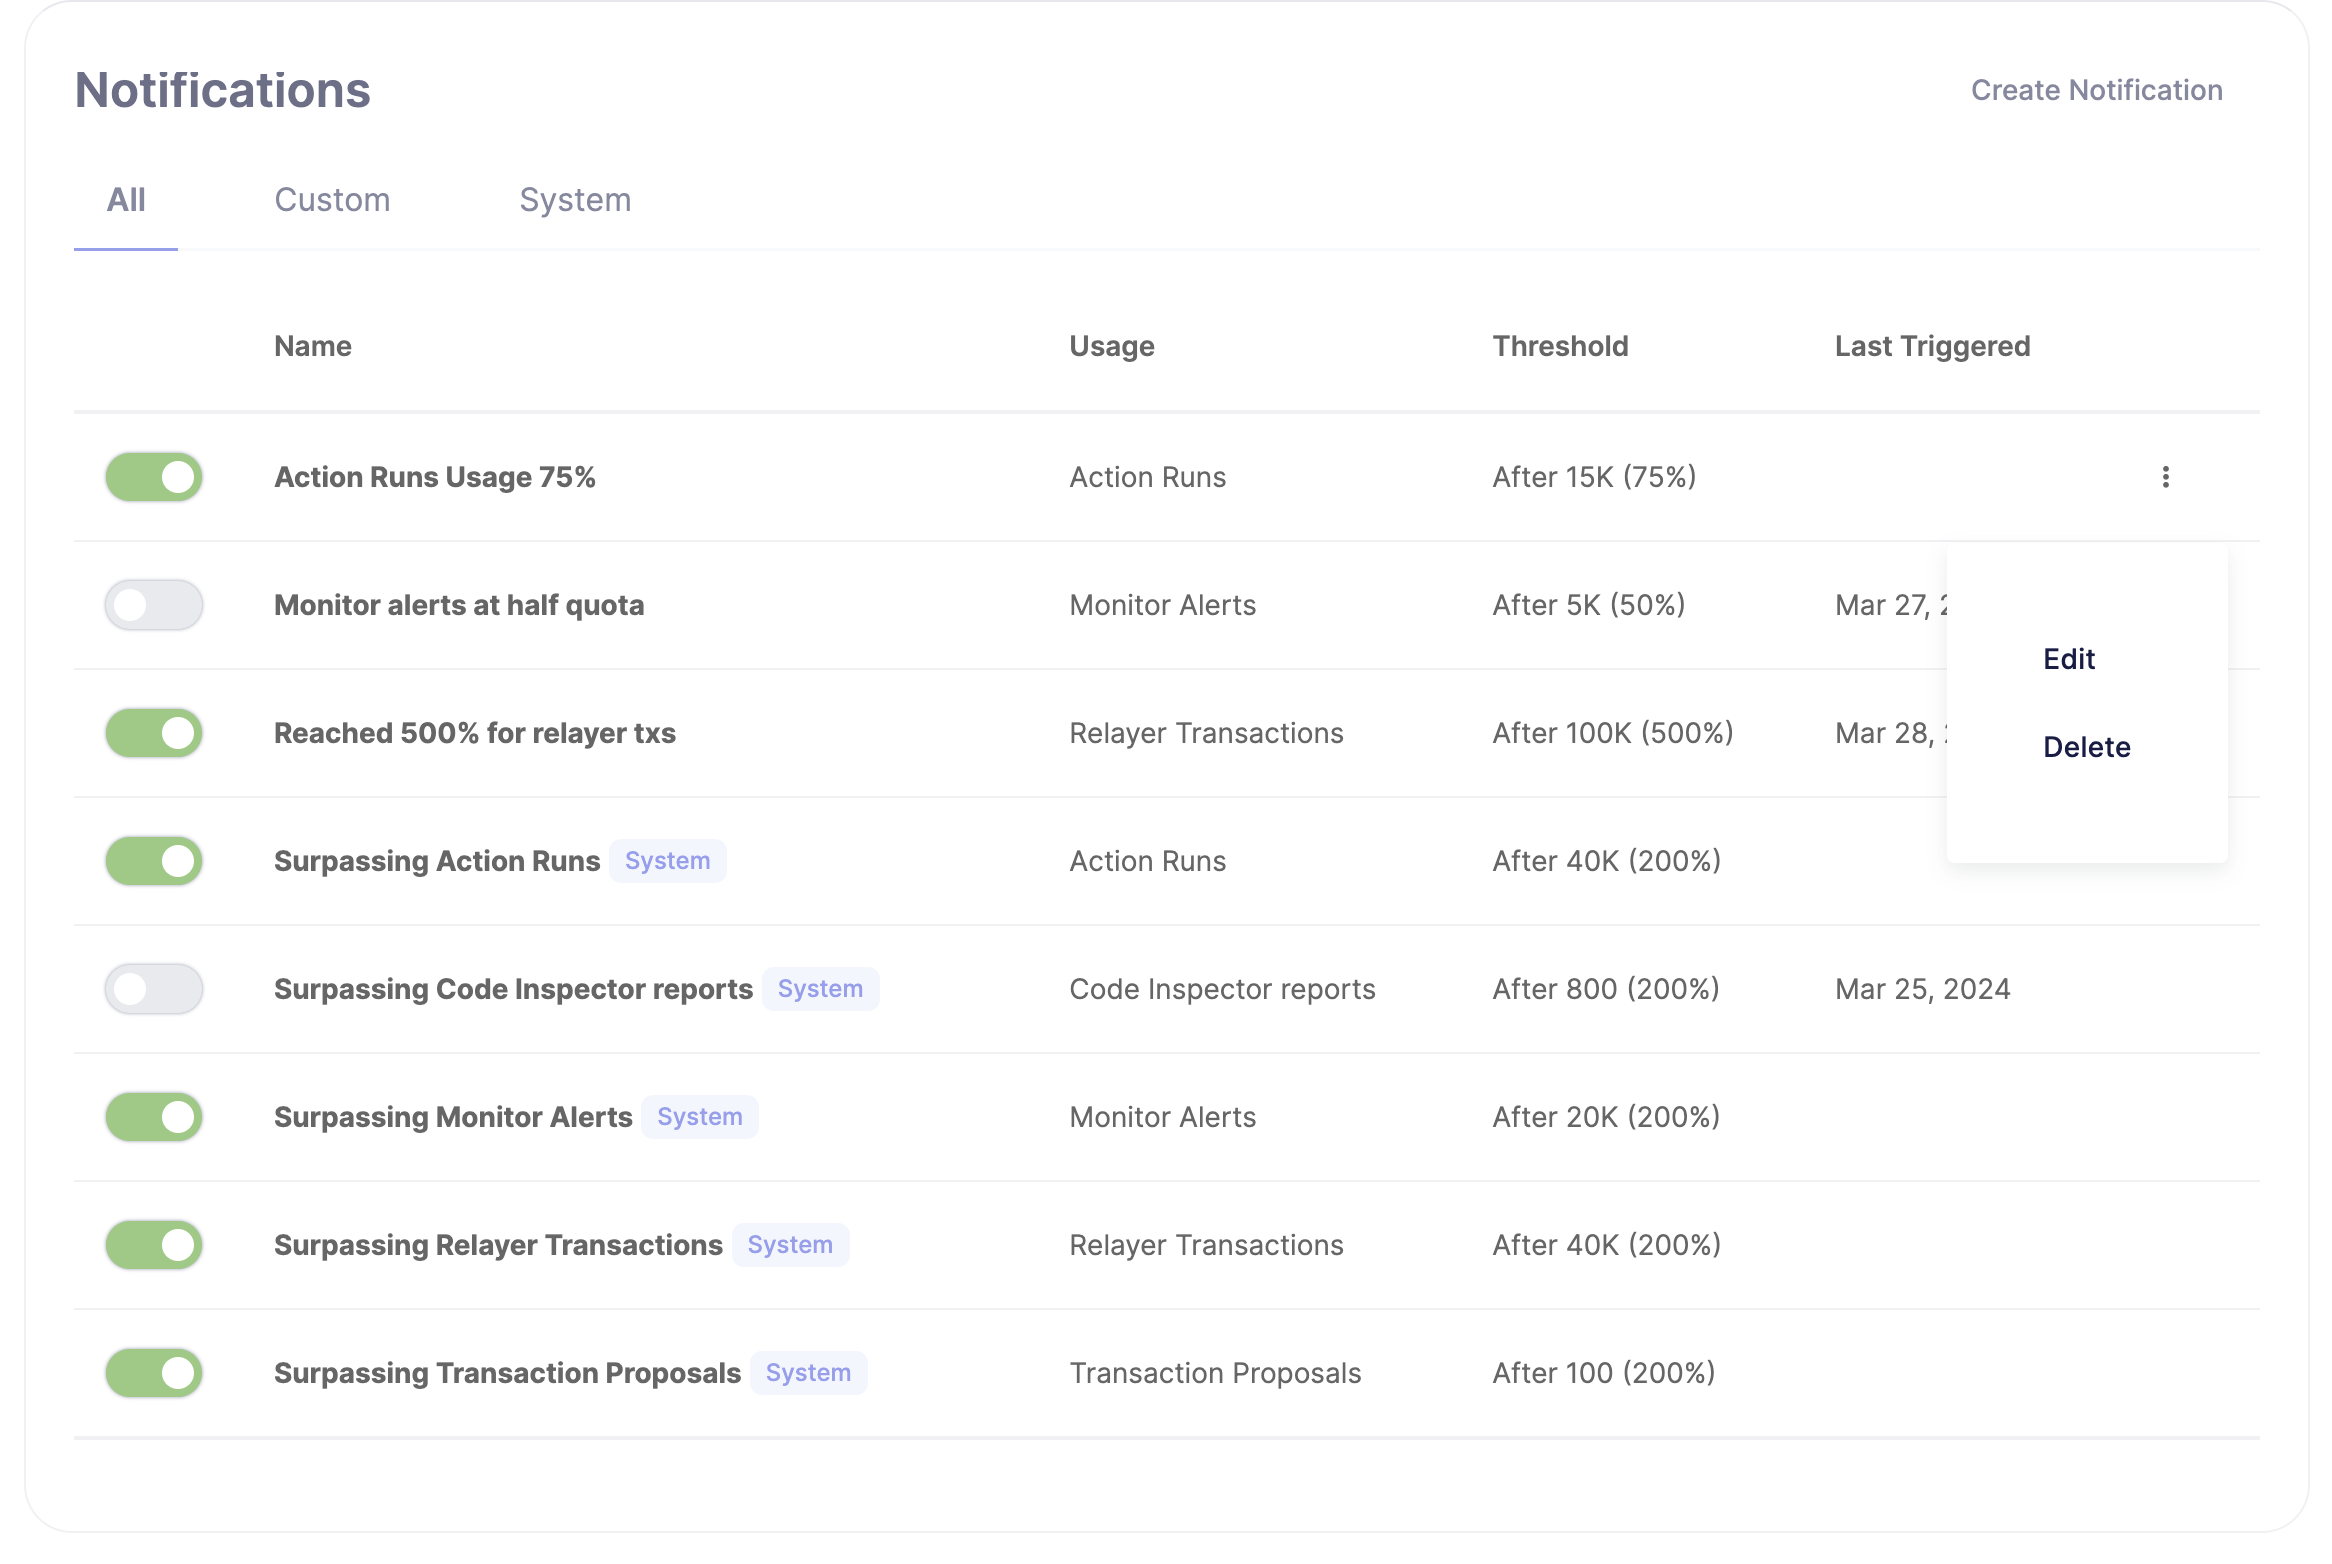Image resolution: width=2332 pixels, height=1564 pixels.
Task: Click the System badge on Surpassing Monitor Alerts
Action: point(702,1115)
